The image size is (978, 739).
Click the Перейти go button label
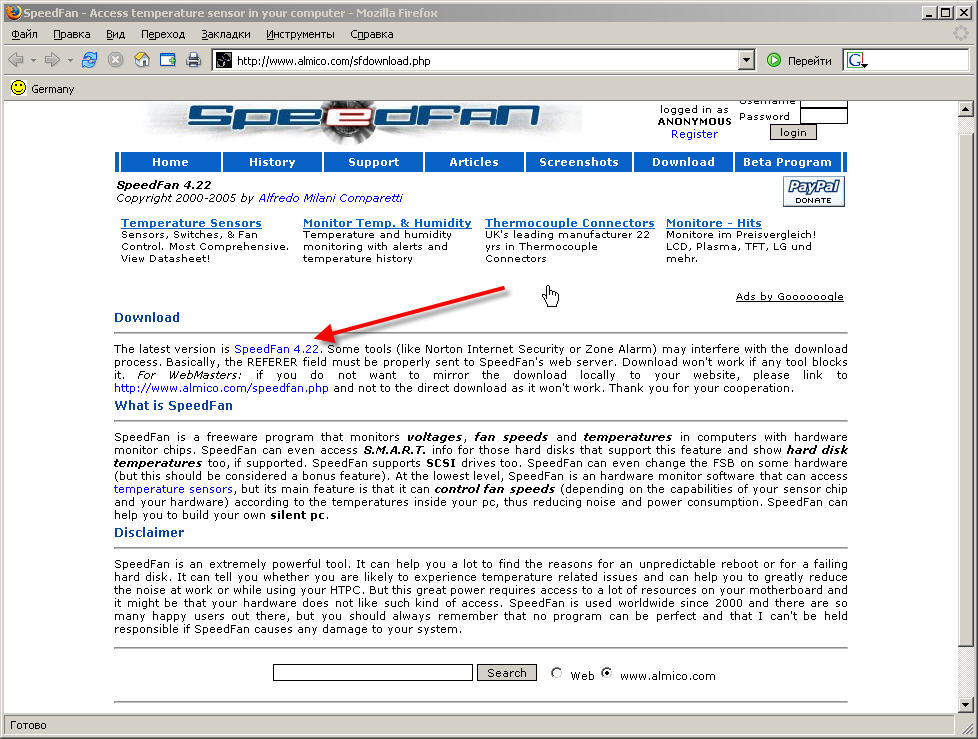click(x=810, y=61)
